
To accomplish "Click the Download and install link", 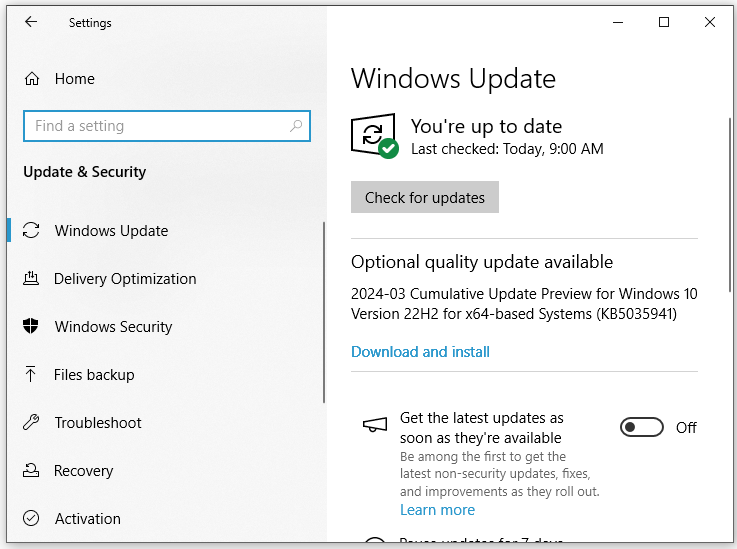I will click(420, 352).
